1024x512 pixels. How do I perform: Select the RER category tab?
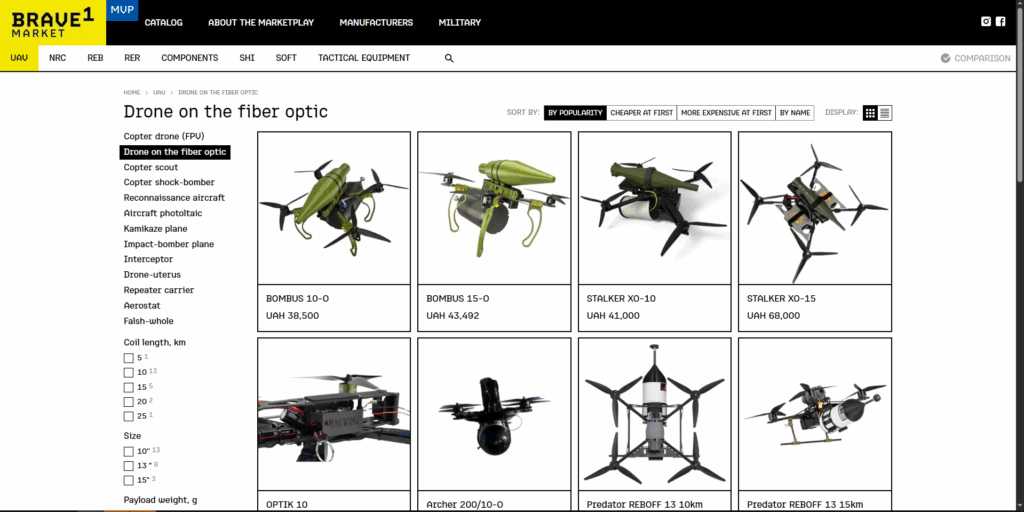coord(132,58)
